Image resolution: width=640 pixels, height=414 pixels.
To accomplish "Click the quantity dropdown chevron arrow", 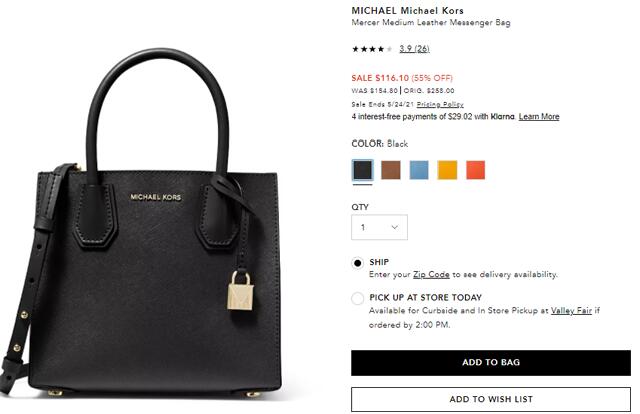I will (x=395, y=228).
